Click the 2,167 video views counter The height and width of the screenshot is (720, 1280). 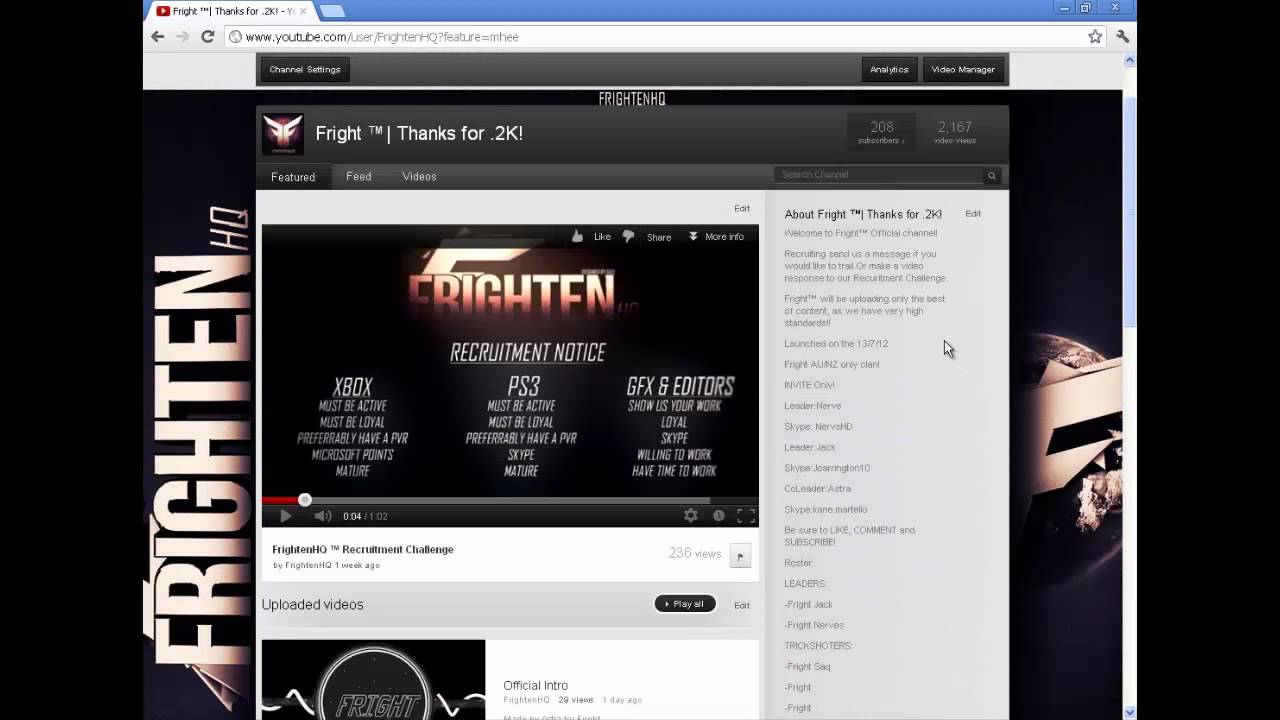coord(954,132)
